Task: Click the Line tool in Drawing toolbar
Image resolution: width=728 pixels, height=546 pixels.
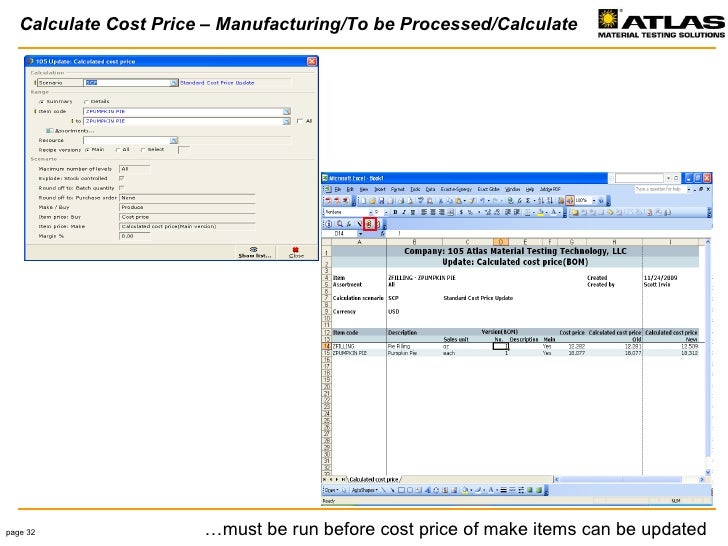Action: point(384,490)
